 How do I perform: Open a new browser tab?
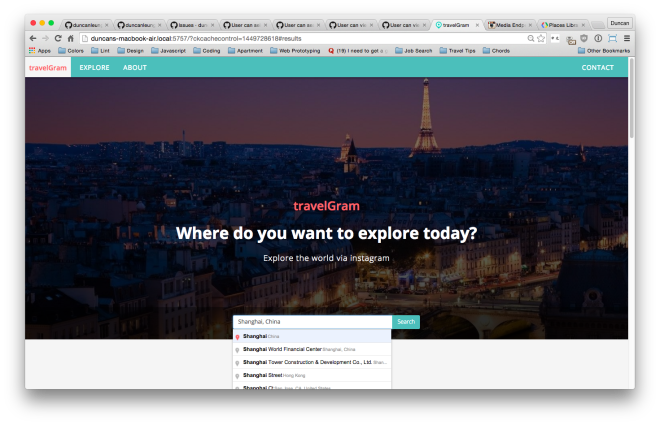598,25
